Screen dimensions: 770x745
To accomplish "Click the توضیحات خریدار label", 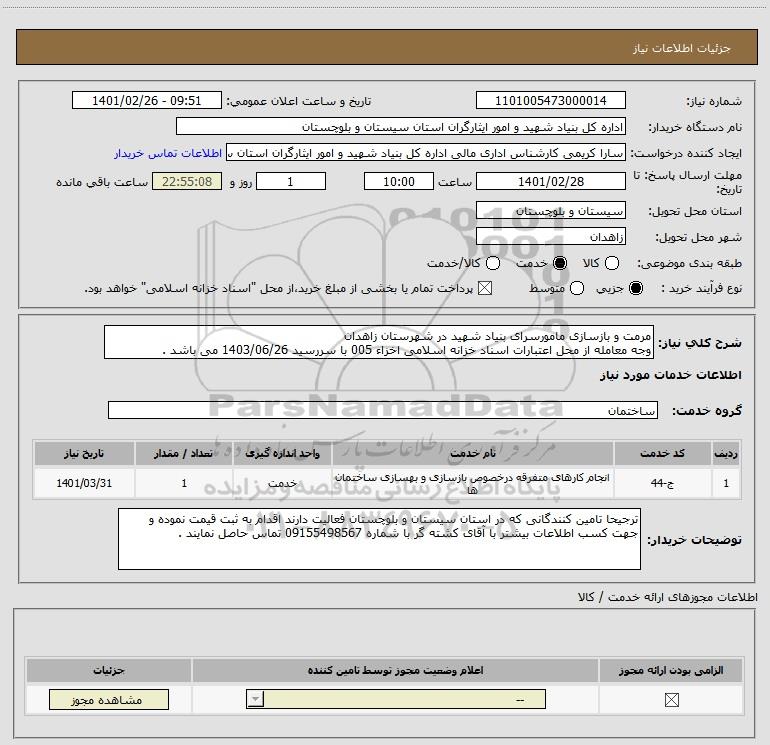I will 694,540.
